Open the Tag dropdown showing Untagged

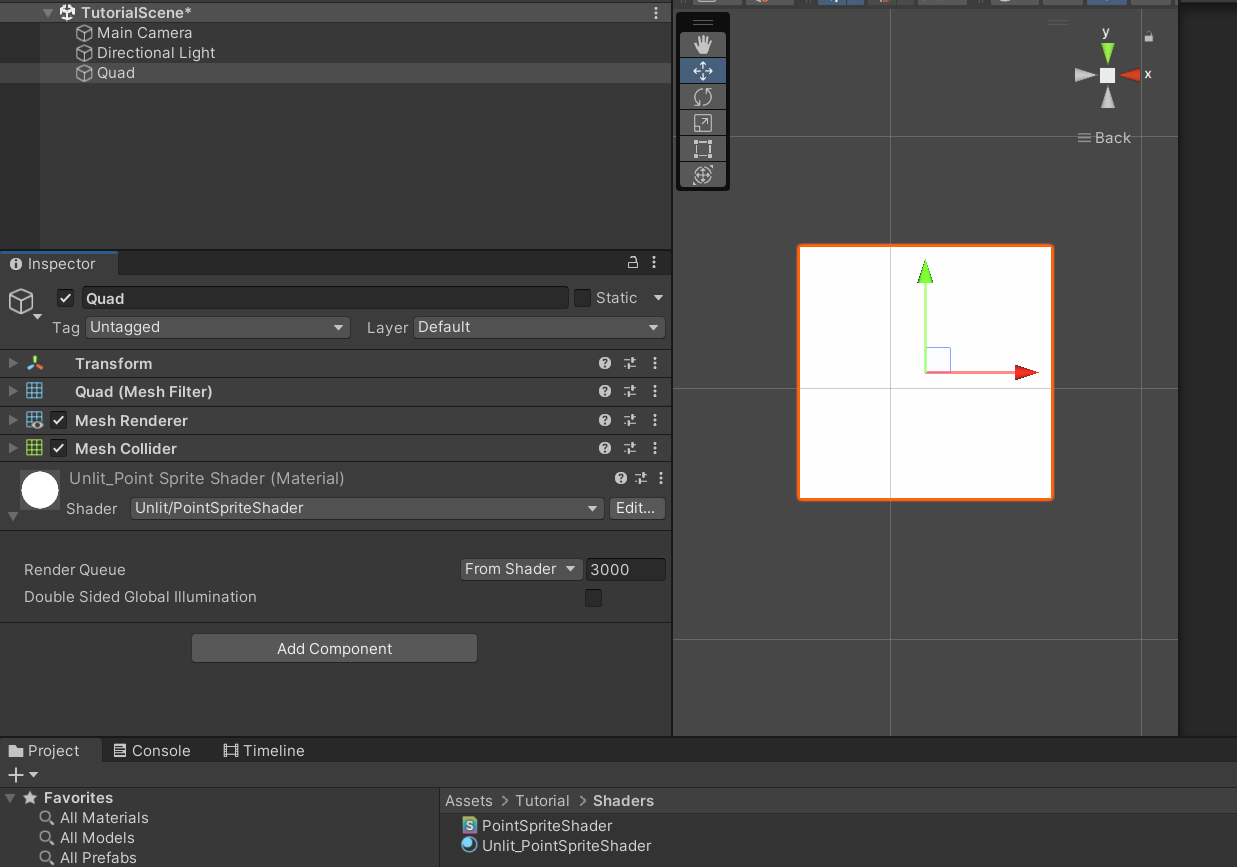tap(217, 327)
